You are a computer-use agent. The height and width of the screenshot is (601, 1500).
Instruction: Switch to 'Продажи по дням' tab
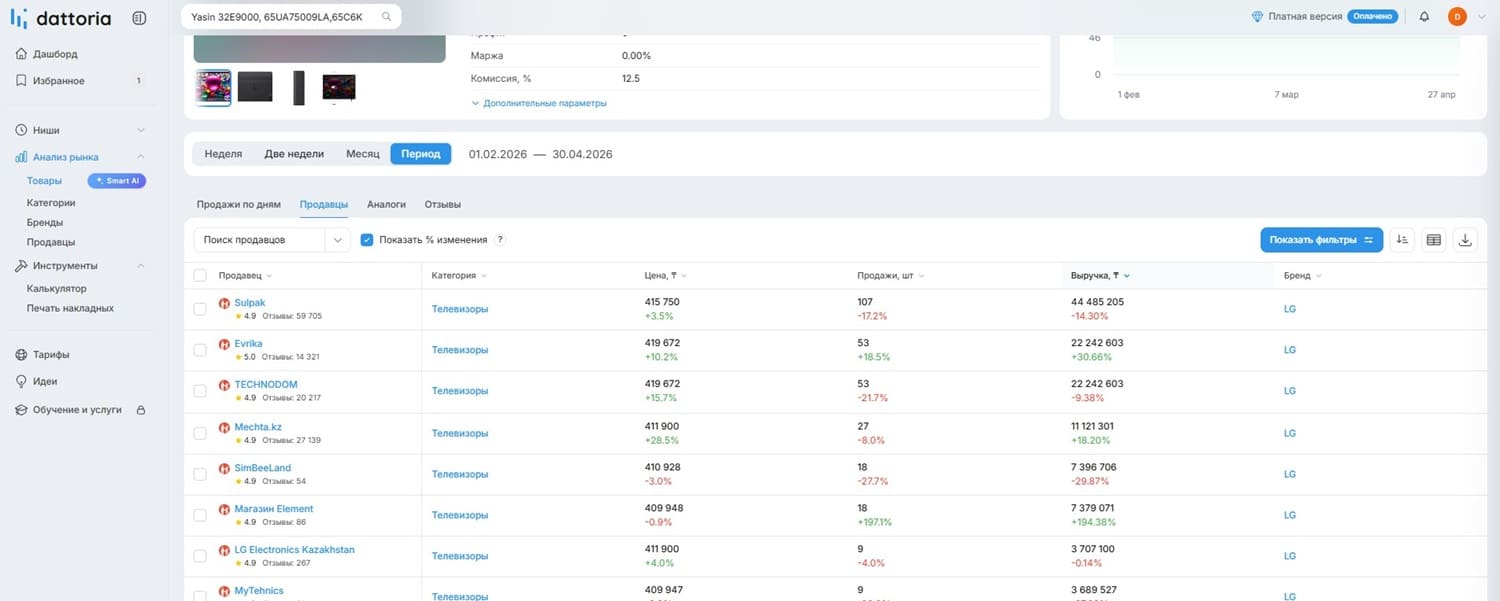pos(238,204)
